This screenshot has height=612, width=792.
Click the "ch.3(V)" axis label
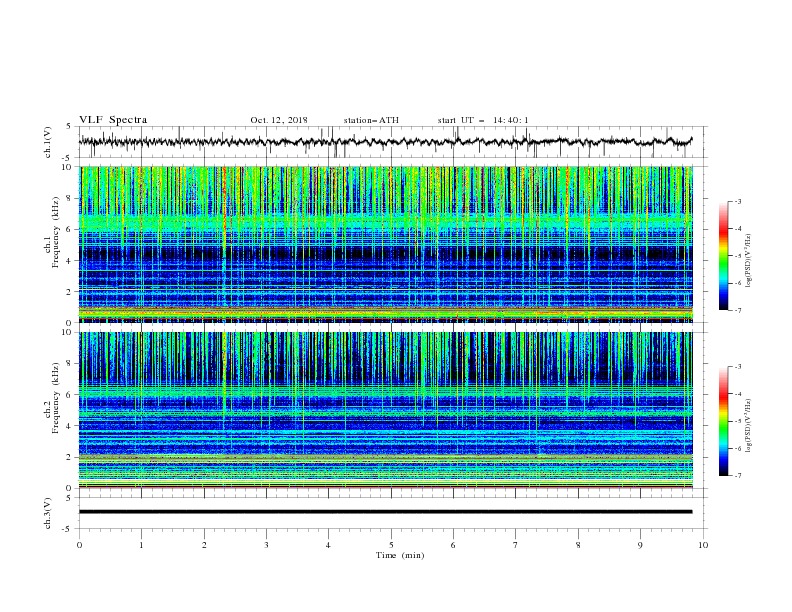pos(48,513)
